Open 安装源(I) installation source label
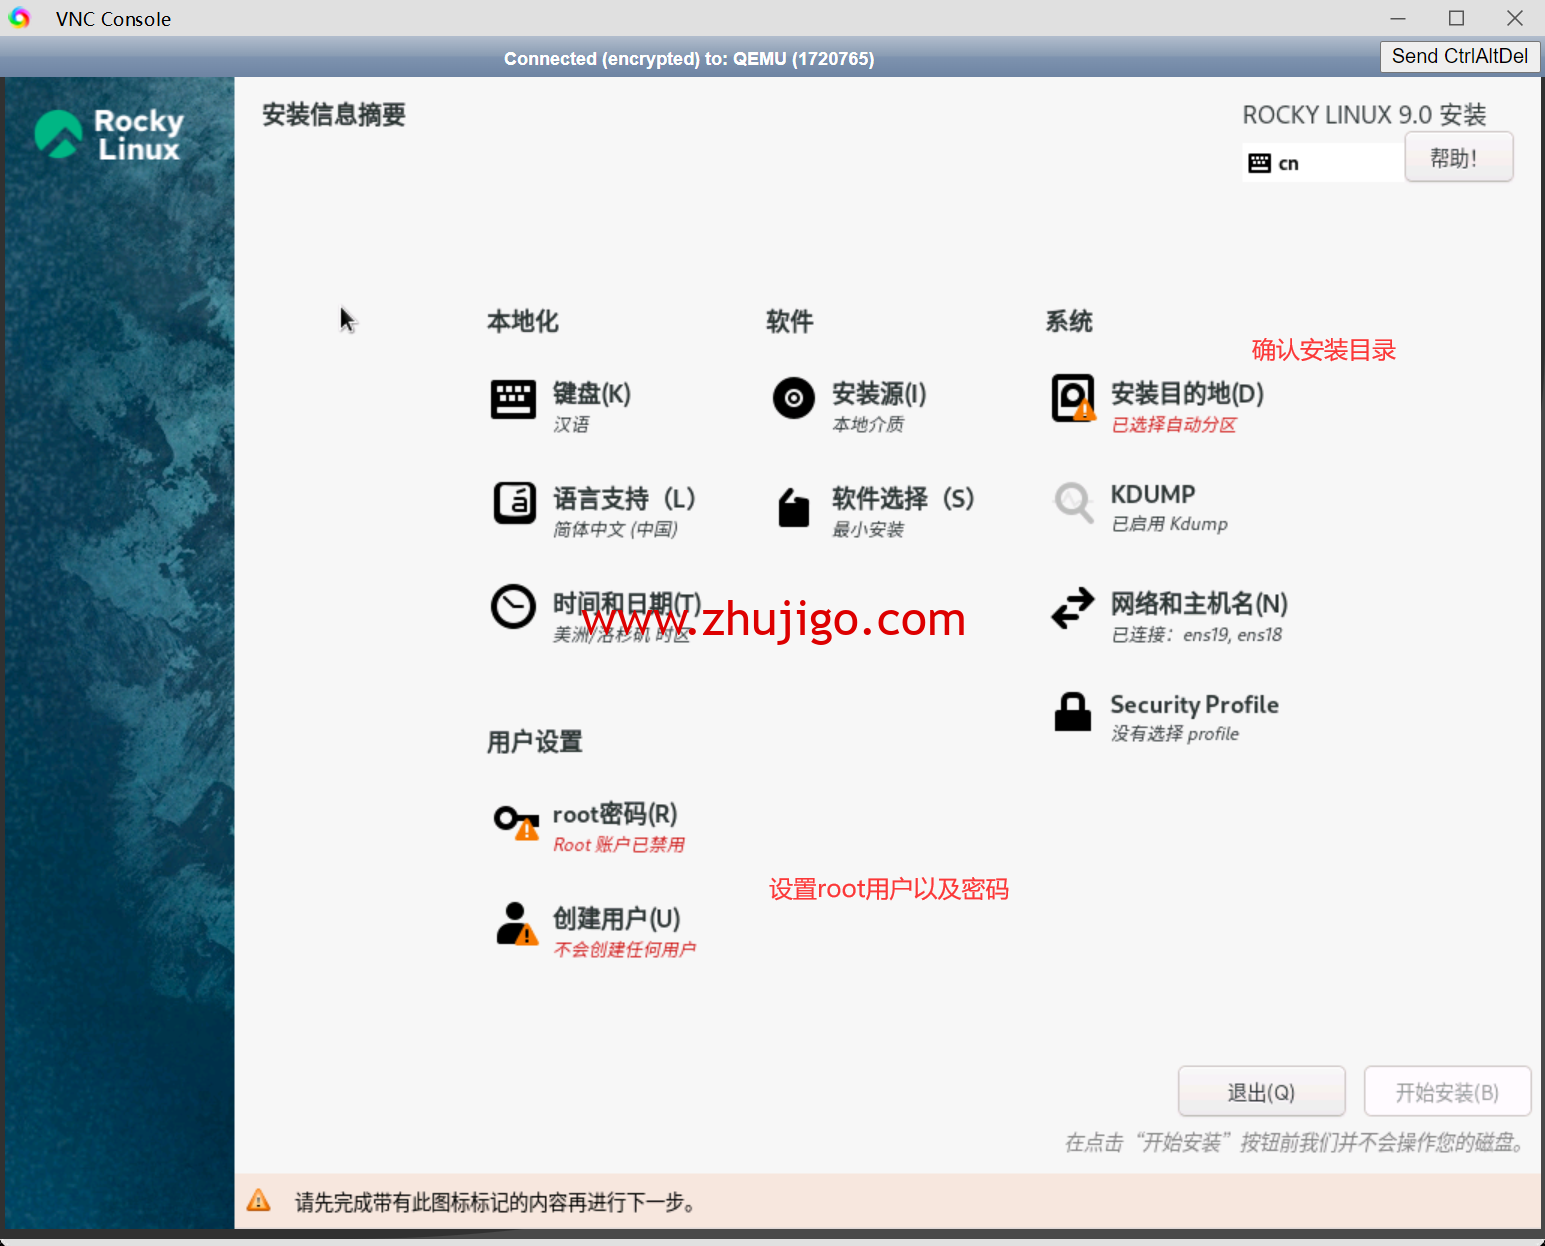This screenshot has width=1545, height=1246. pyautogui.click(x=879, y=394)
